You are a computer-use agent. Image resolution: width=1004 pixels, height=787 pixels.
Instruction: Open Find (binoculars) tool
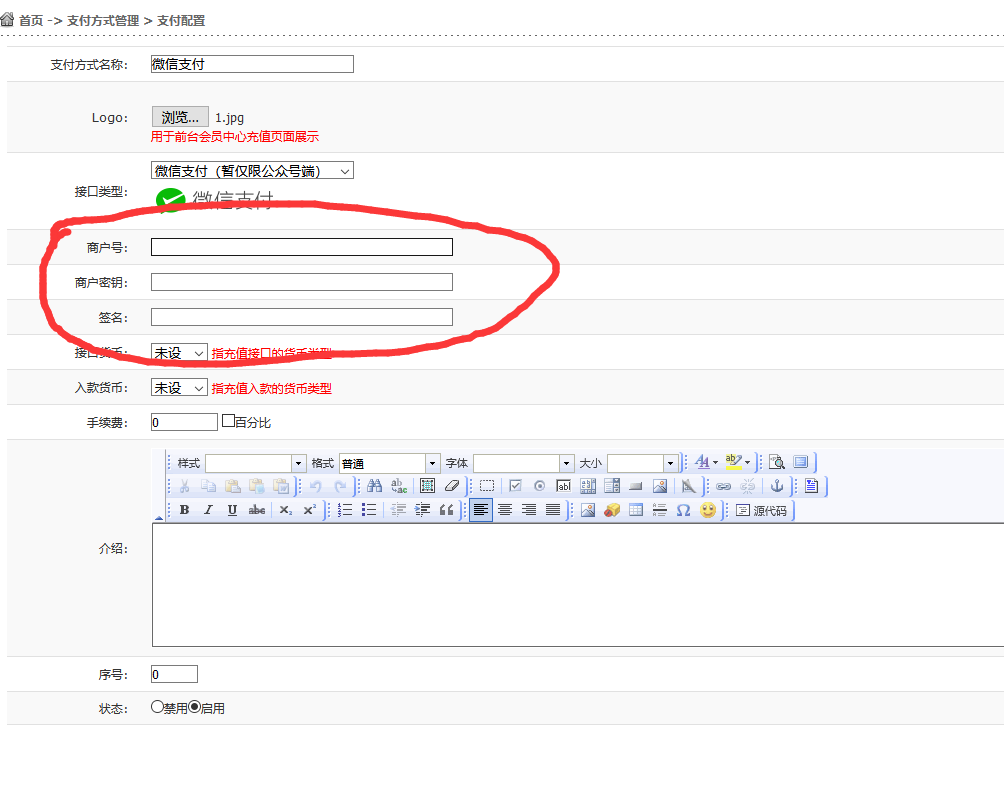click(x=375, y=486)
